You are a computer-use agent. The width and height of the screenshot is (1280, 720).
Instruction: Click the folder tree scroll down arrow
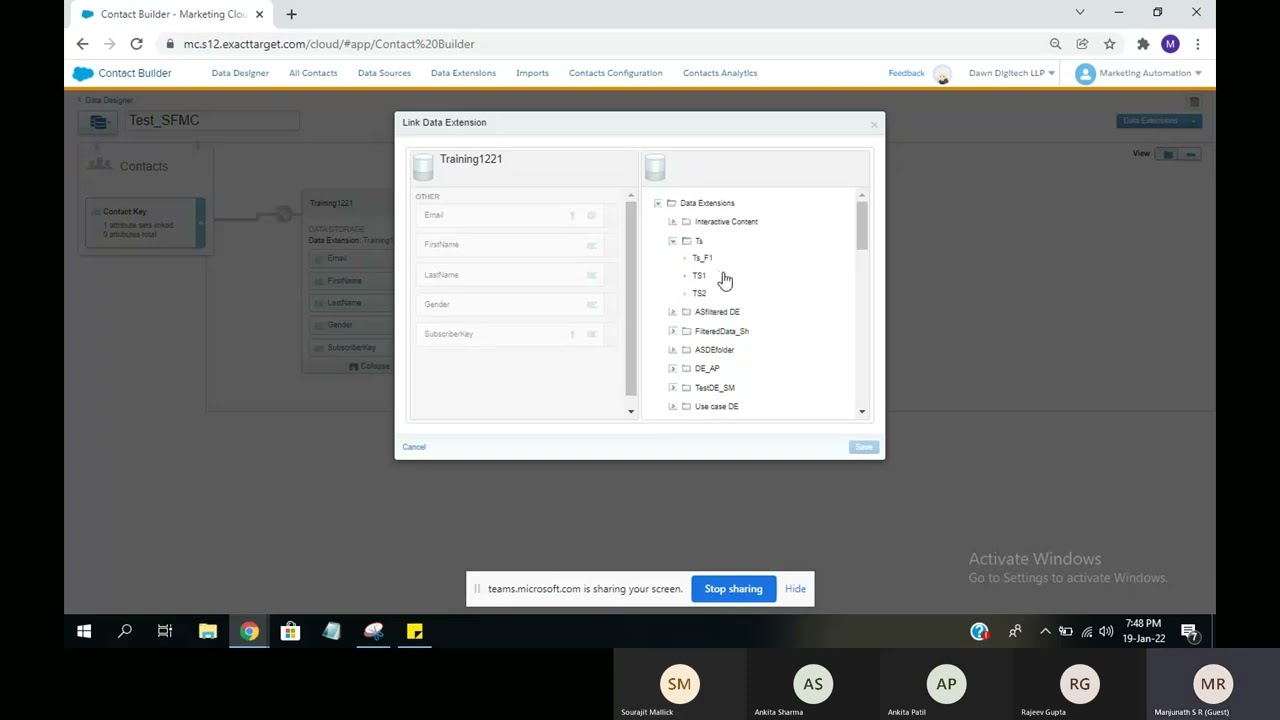point(862,411)
